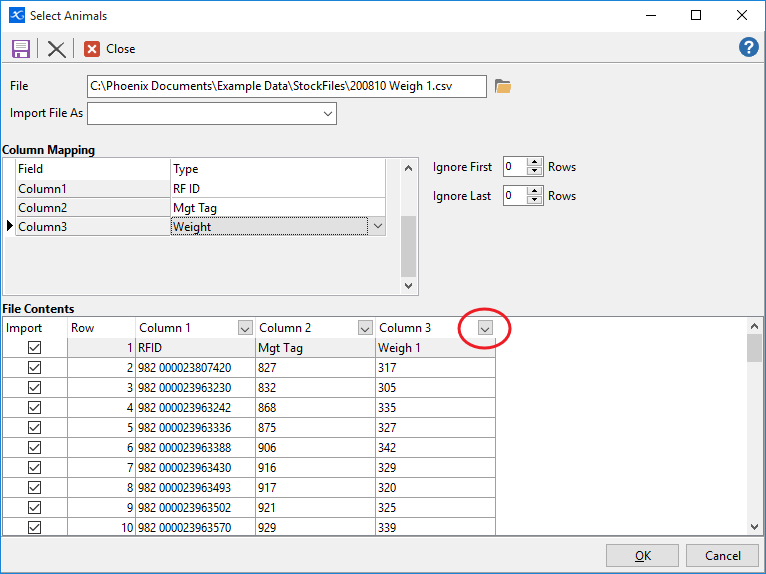Uncheck Import for row 2 tag 827
The image size is (766, 574).
pyautogui.click(x=34, y=368)
